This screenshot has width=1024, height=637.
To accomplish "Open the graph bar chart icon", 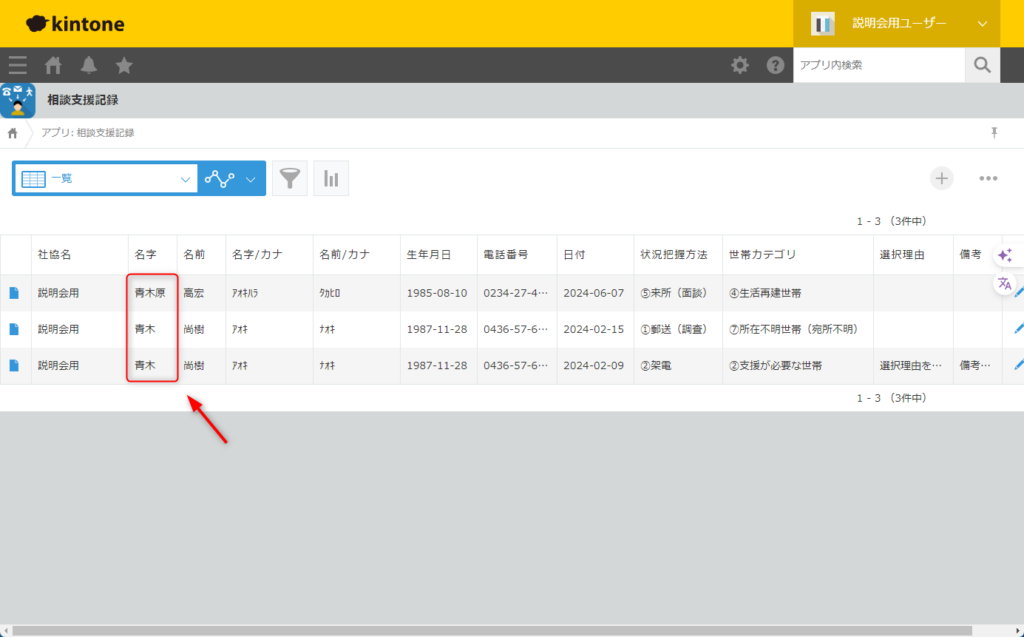I will [331, 179].
